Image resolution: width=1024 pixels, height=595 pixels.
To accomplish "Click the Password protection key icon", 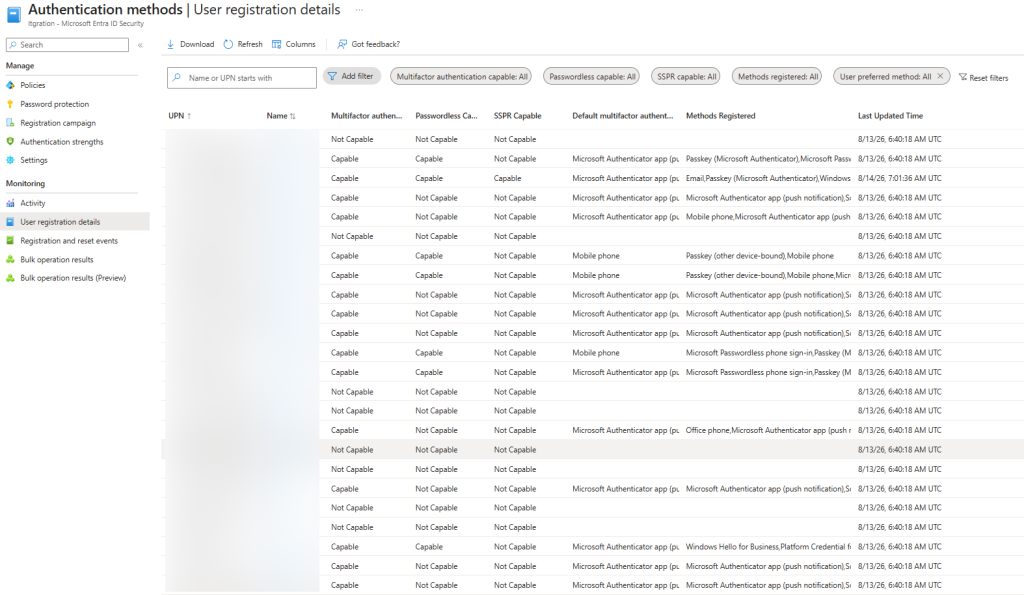I will click(x=10, y=104).
